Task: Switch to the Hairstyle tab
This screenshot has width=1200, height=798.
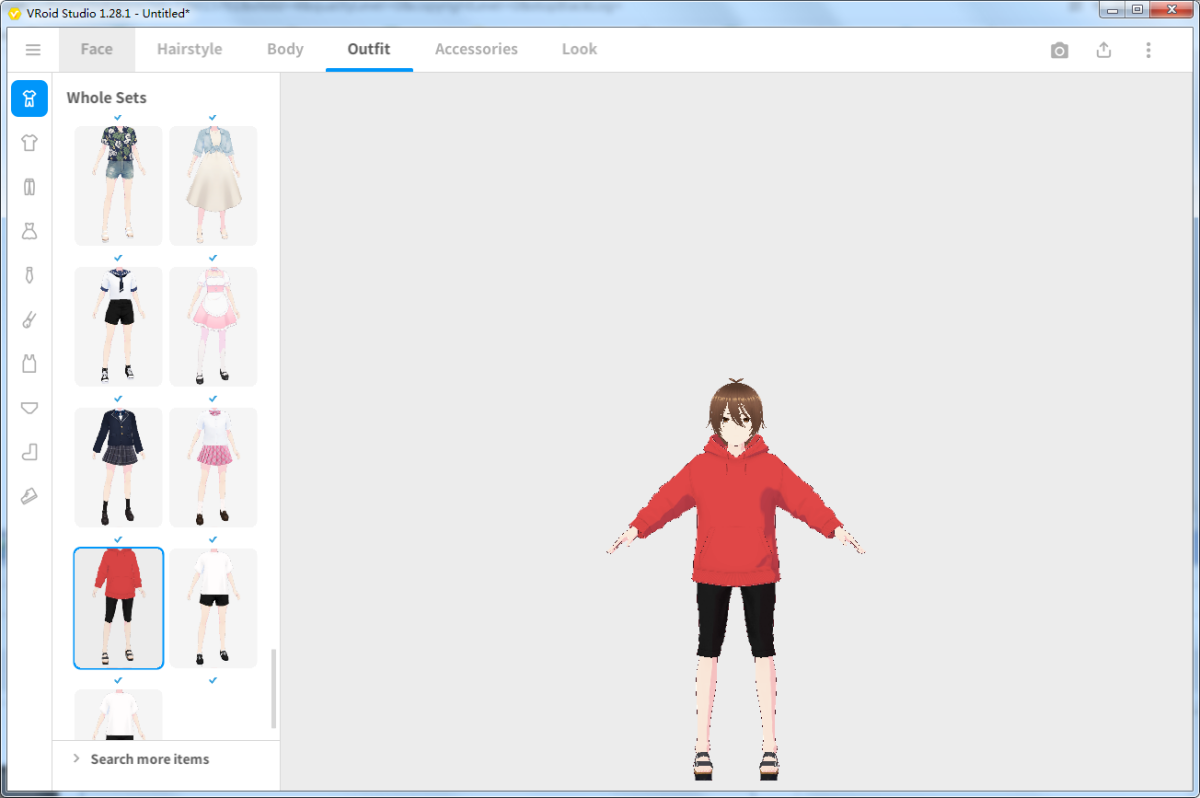Action: (189, 49)
